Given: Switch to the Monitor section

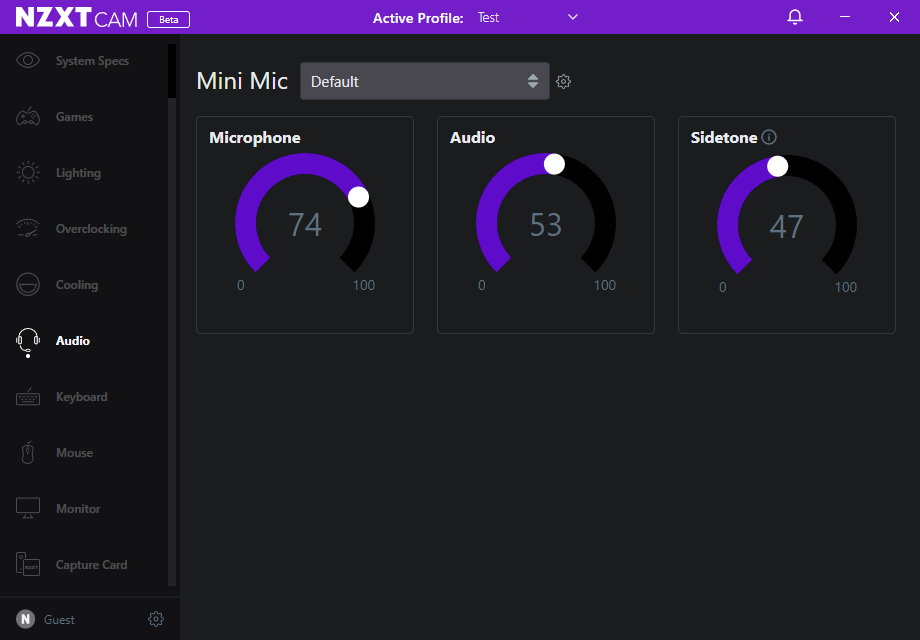Looking at the screenshot, I should point(78,509).
